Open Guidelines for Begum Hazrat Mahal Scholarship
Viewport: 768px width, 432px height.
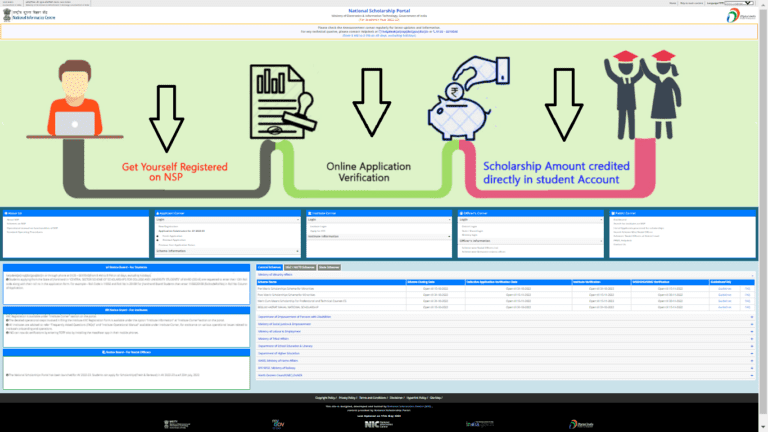click(x=724, y=307)
